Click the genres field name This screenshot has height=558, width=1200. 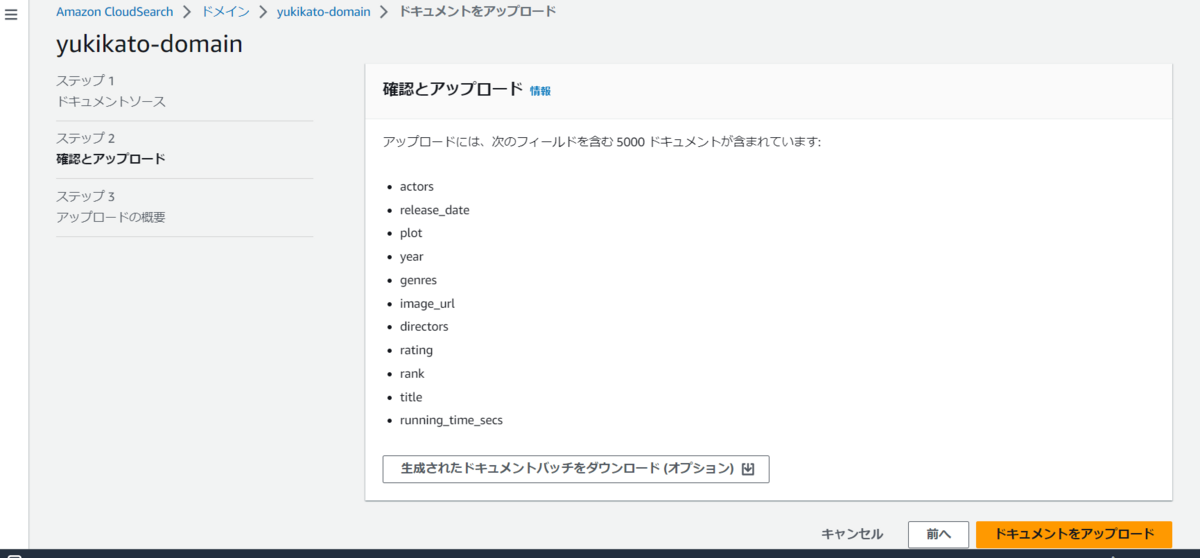418,280
